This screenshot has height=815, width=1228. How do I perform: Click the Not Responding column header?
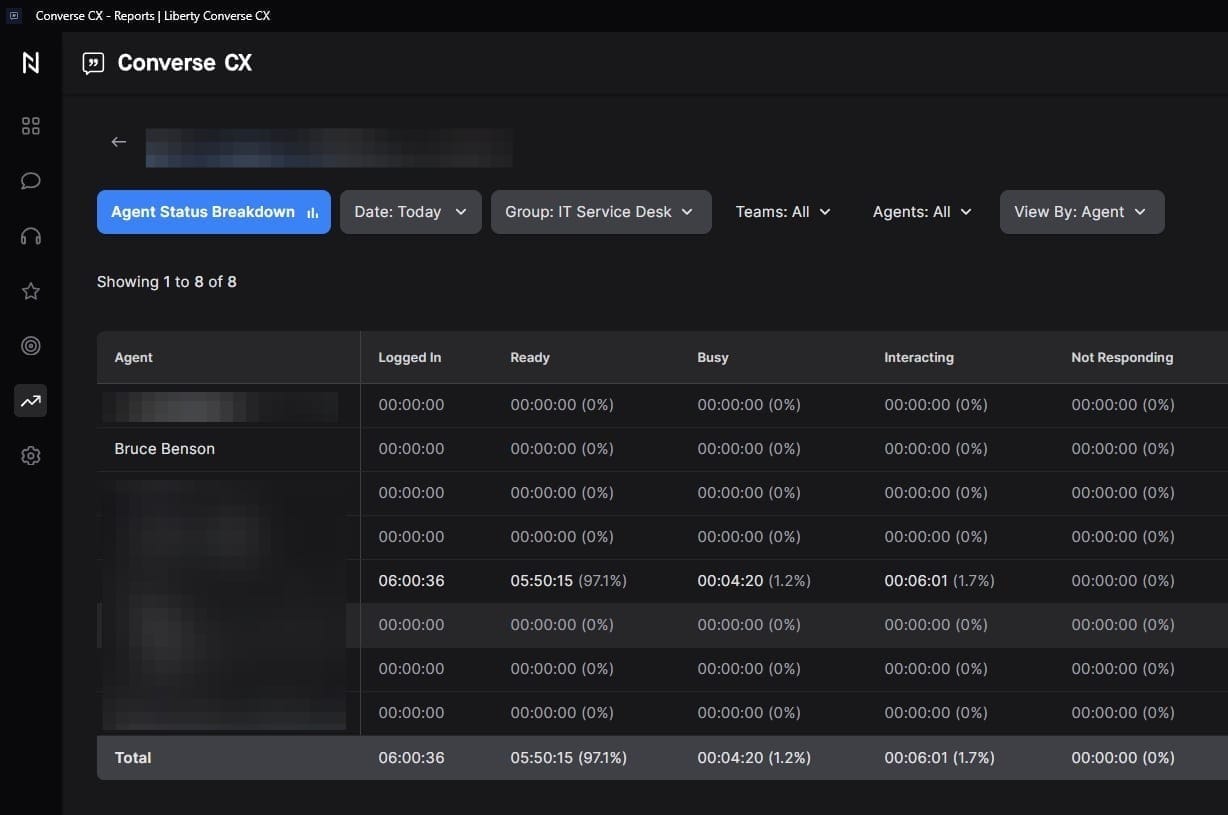(1121, 358)
